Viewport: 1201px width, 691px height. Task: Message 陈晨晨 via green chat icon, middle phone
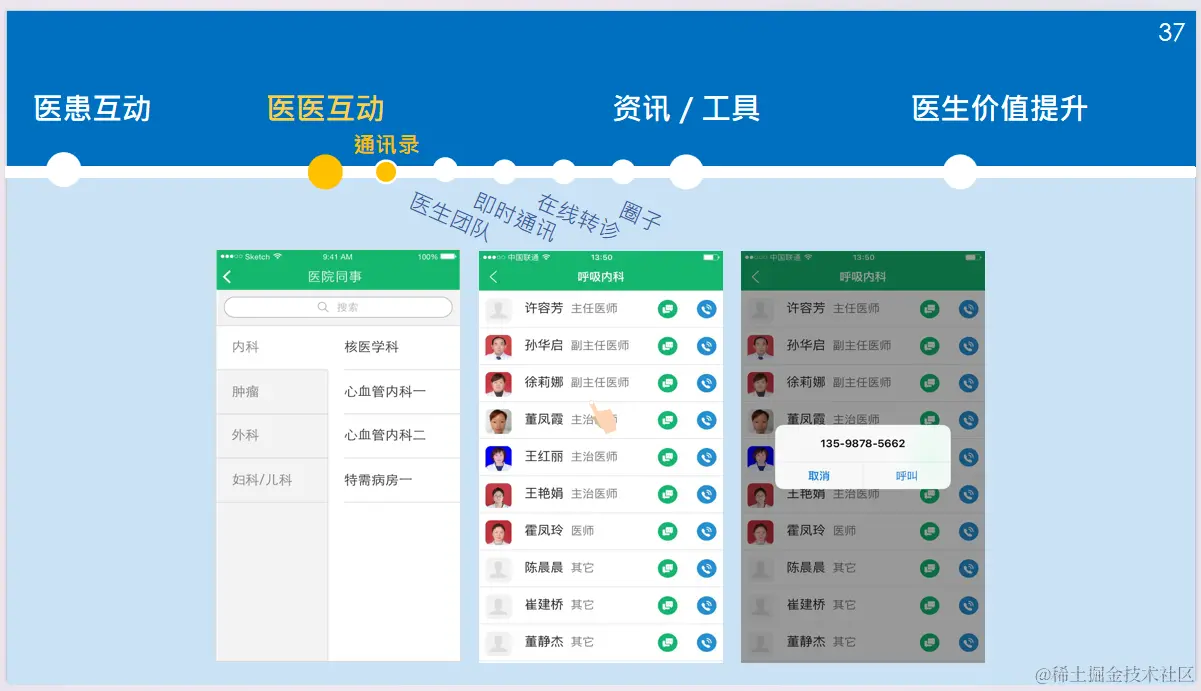point(668,568)
